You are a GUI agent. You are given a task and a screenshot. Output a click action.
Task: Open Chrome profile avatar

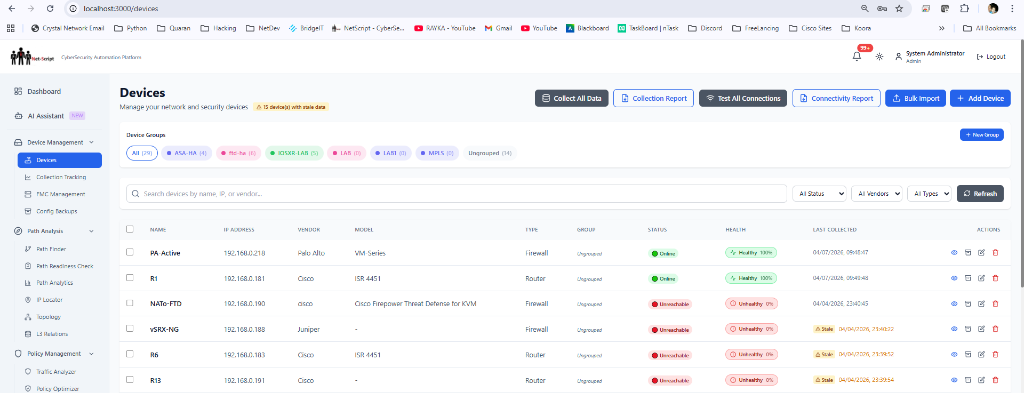tap(993, 8)
